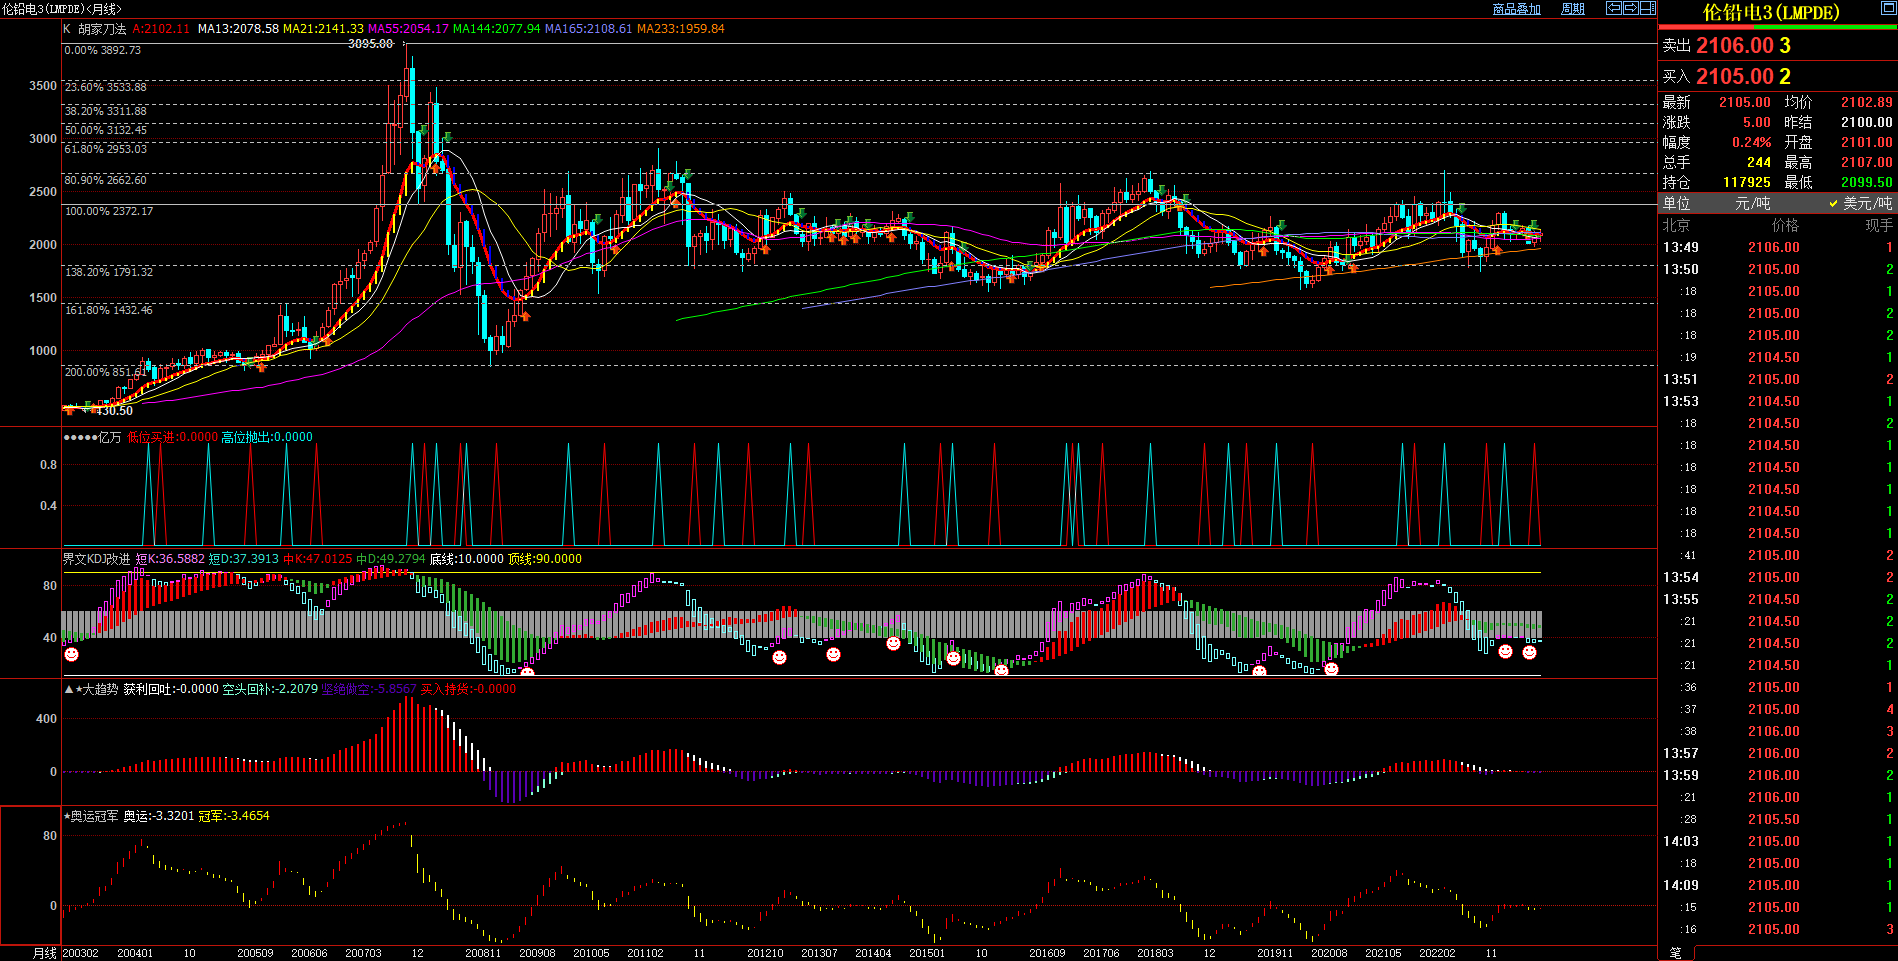Click the 界文KD改进 indicator title
The width and height of the screenshot is (1898, 961).
96,559
